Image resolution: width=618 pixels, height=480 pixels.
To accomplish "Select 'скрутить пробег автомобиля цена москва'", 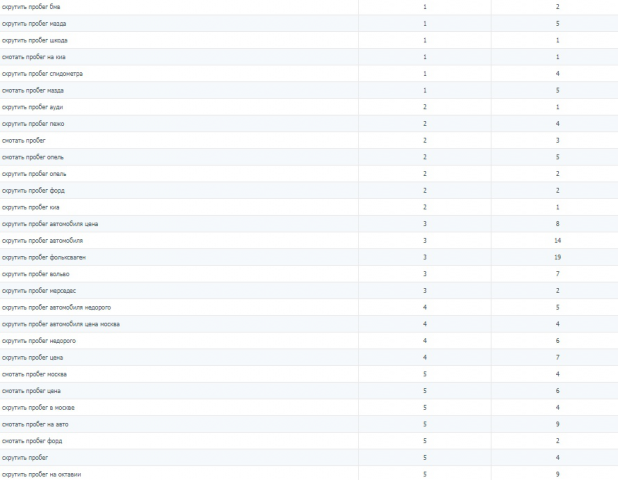I will (61, 324).
